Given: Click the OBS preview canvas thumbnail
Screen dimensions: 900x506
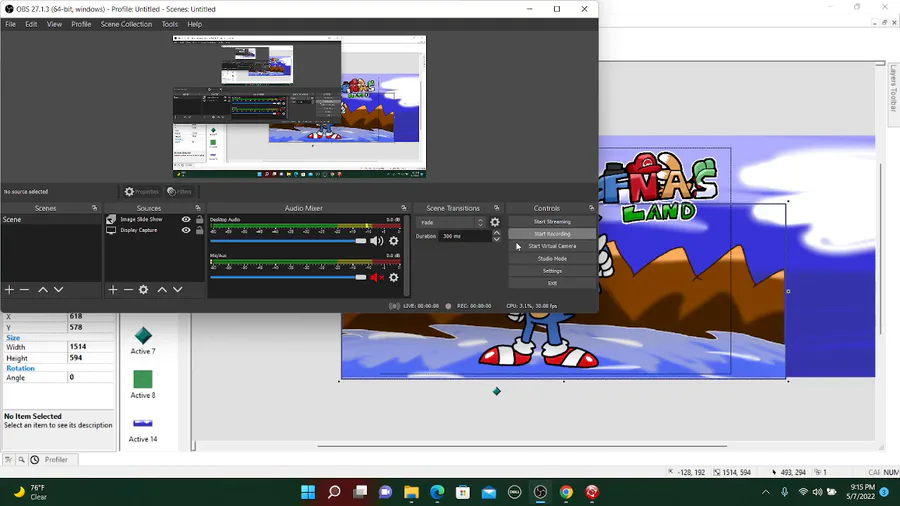Looking at the screenshot, I should pyautogui.click(x=300, y=107).
